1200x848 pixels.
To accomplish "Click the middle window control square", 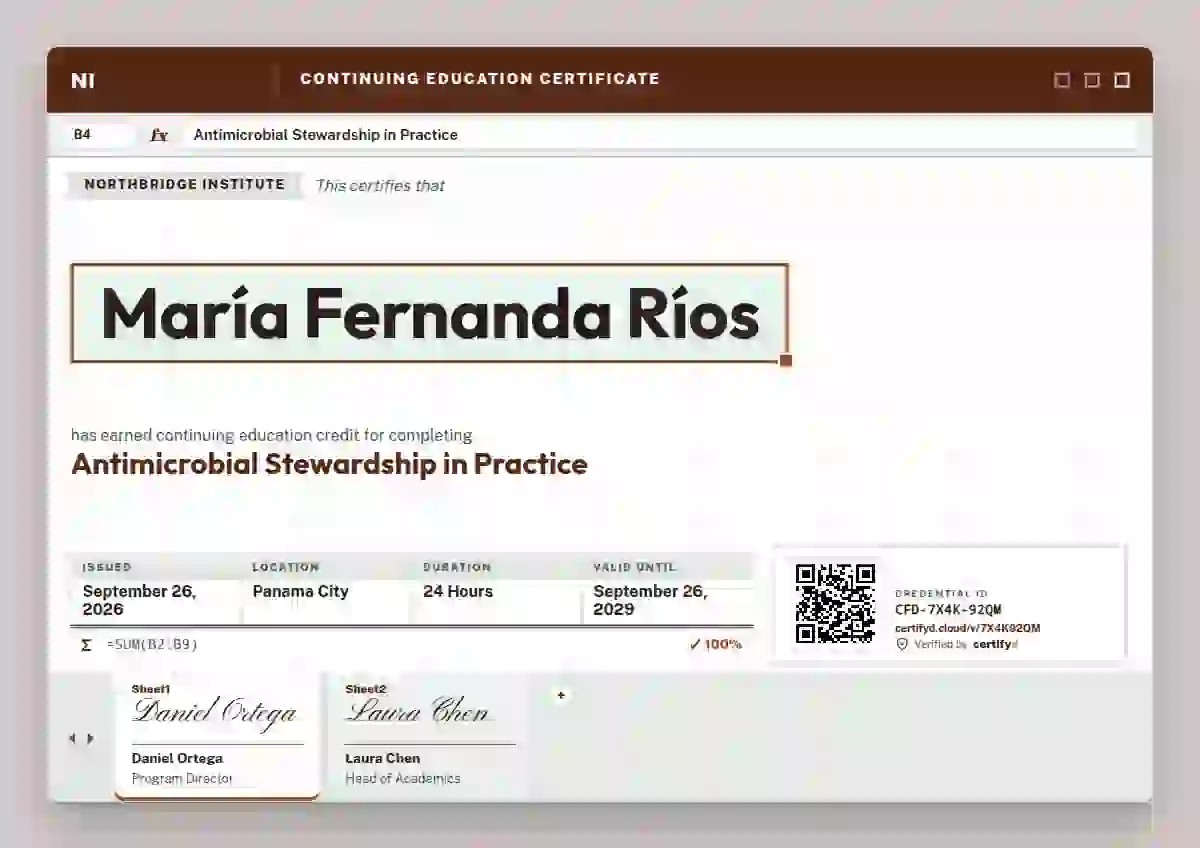I will [x=1092, y=80].
